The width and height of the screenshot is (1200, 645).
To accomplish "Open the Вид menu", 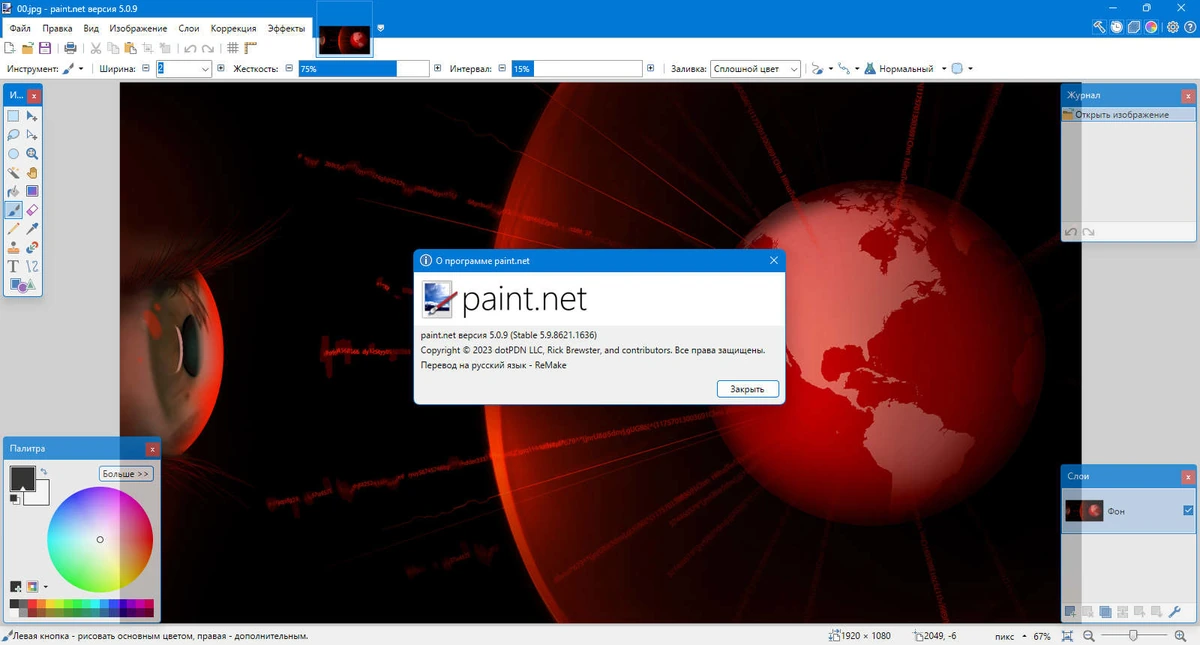I will [x=91, y=29].
